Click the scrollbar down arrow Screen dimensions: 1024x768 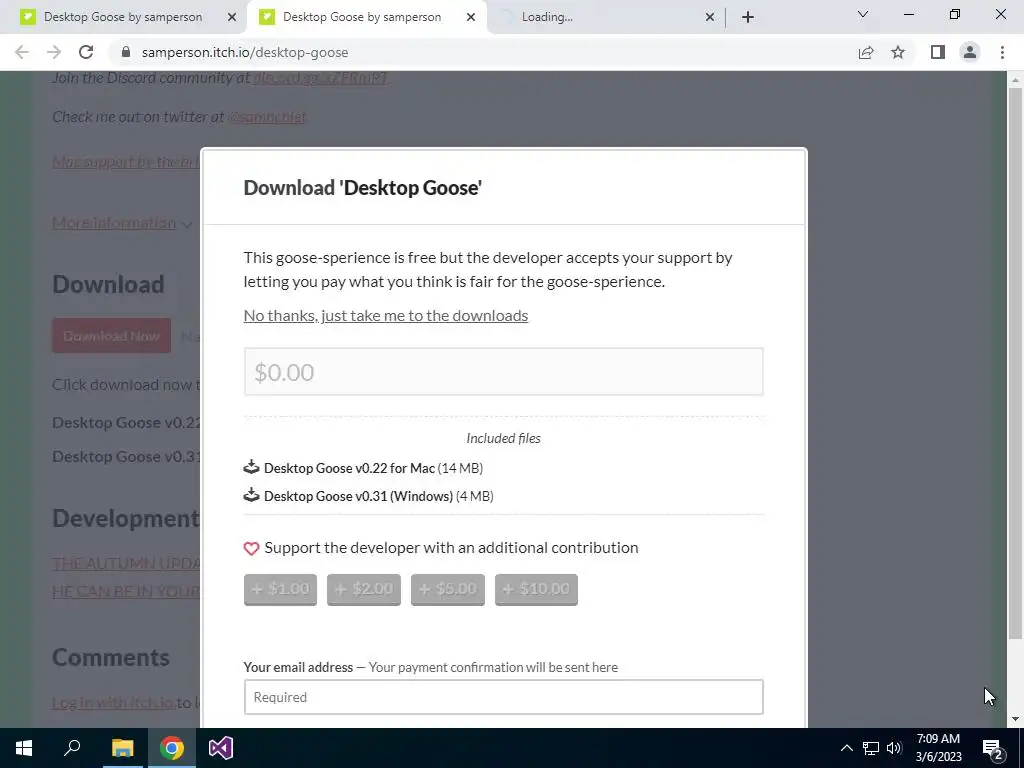[x=1015, y=719]
